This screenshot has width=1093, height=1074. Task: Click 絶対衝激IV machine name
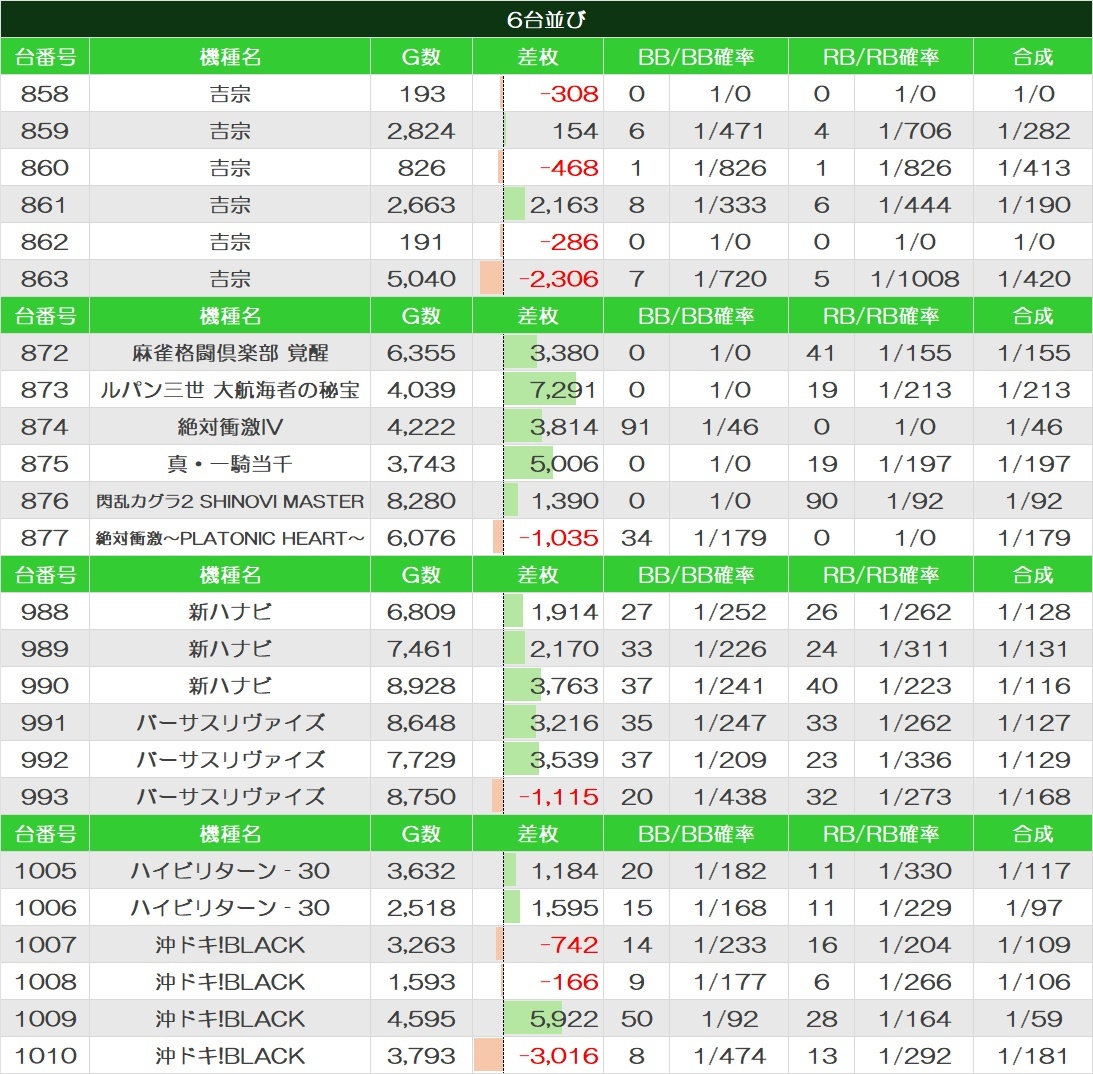230,427
